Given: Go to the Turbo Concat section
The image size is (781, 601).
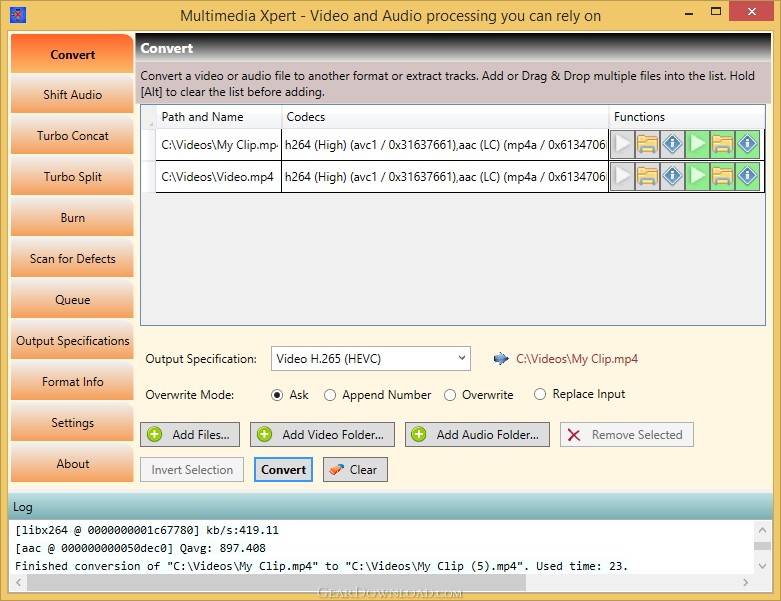Looking at the screenshot, I should [72, 135].
